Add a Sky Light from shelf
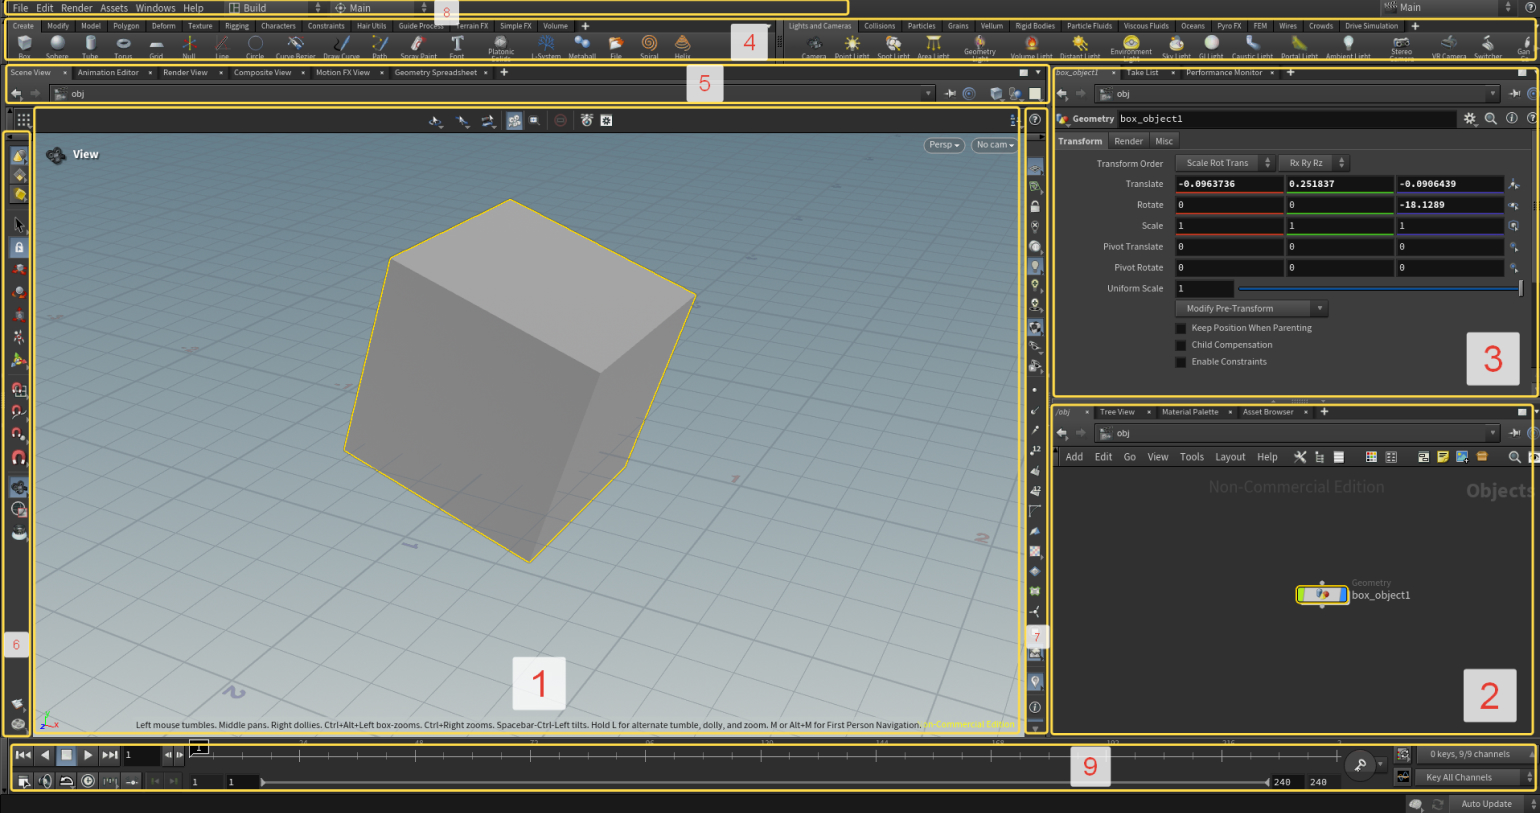1540x813 pixels. tap(1176, 45)
